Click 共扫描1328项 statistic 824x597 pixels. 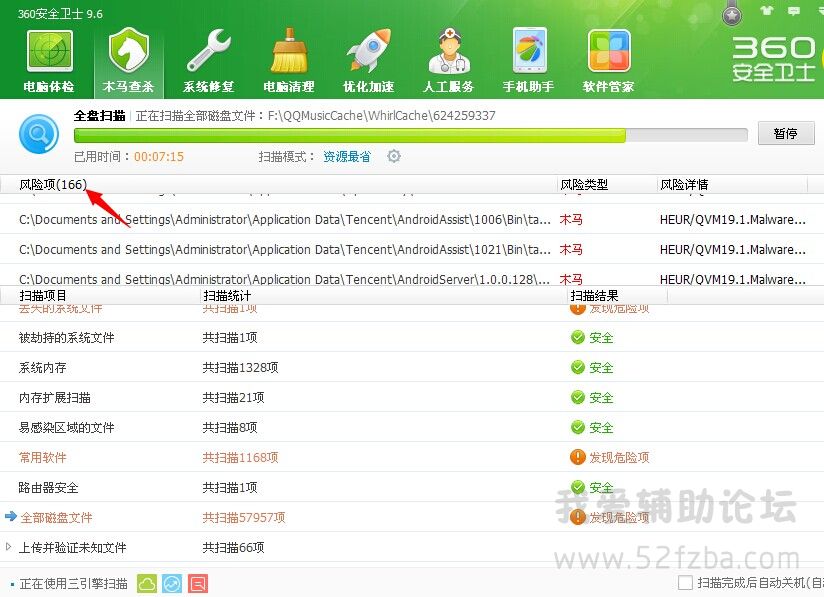coord(240,367)
